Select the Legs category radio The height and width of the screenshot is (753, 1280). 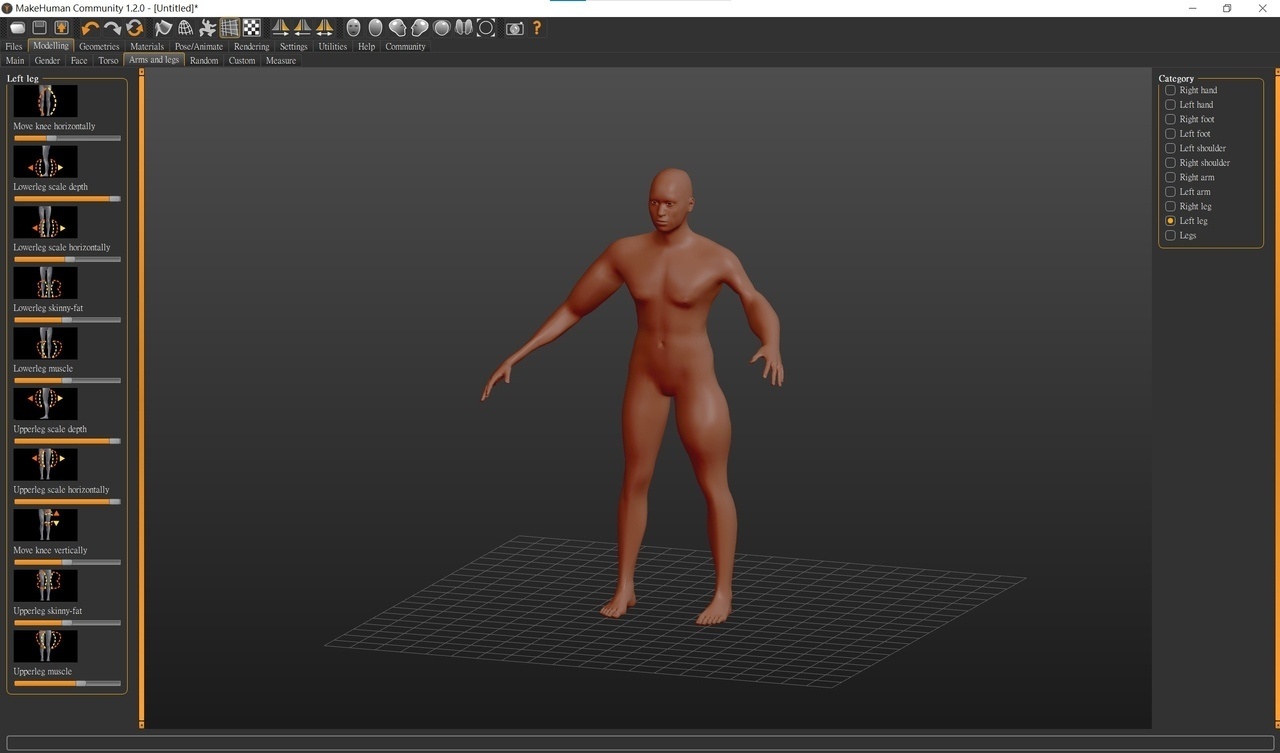[1170, 235]
